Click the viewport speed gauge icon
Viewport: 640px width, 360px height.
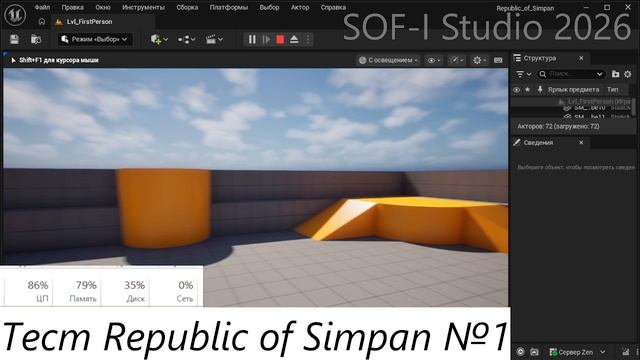click(454, 60)
